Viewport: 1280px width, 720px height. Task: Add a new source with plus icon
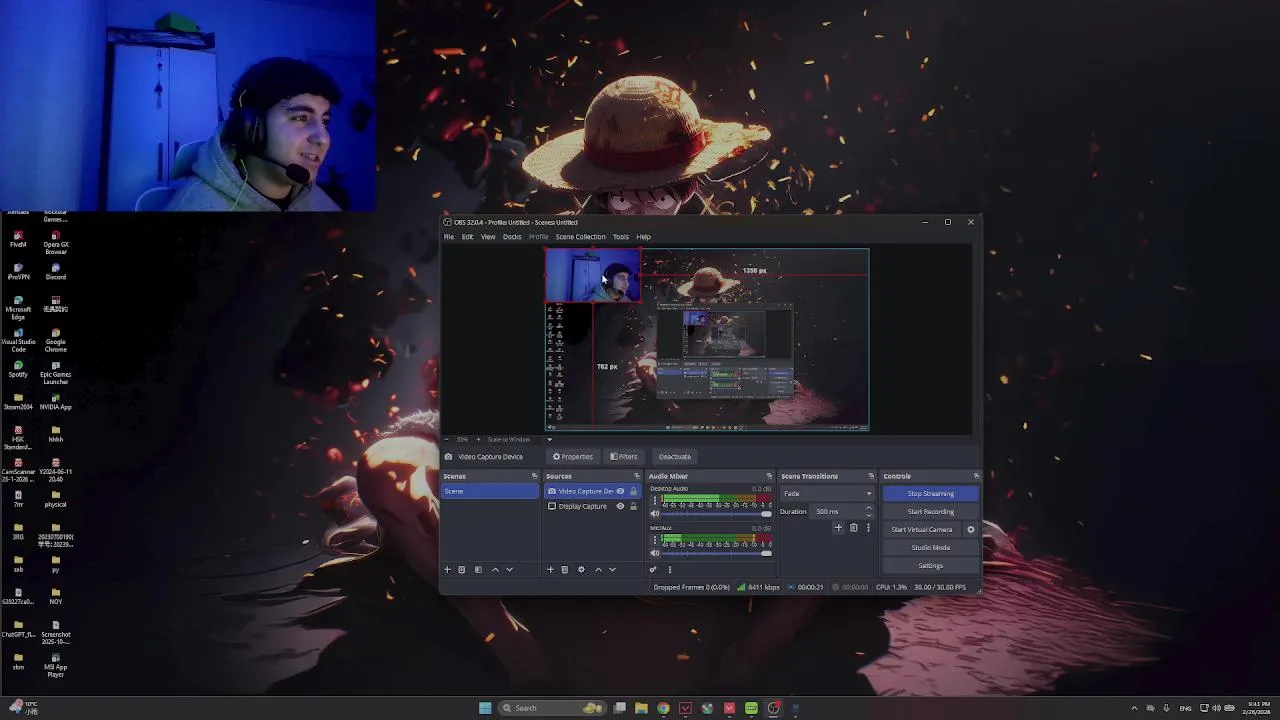(549, 569)
